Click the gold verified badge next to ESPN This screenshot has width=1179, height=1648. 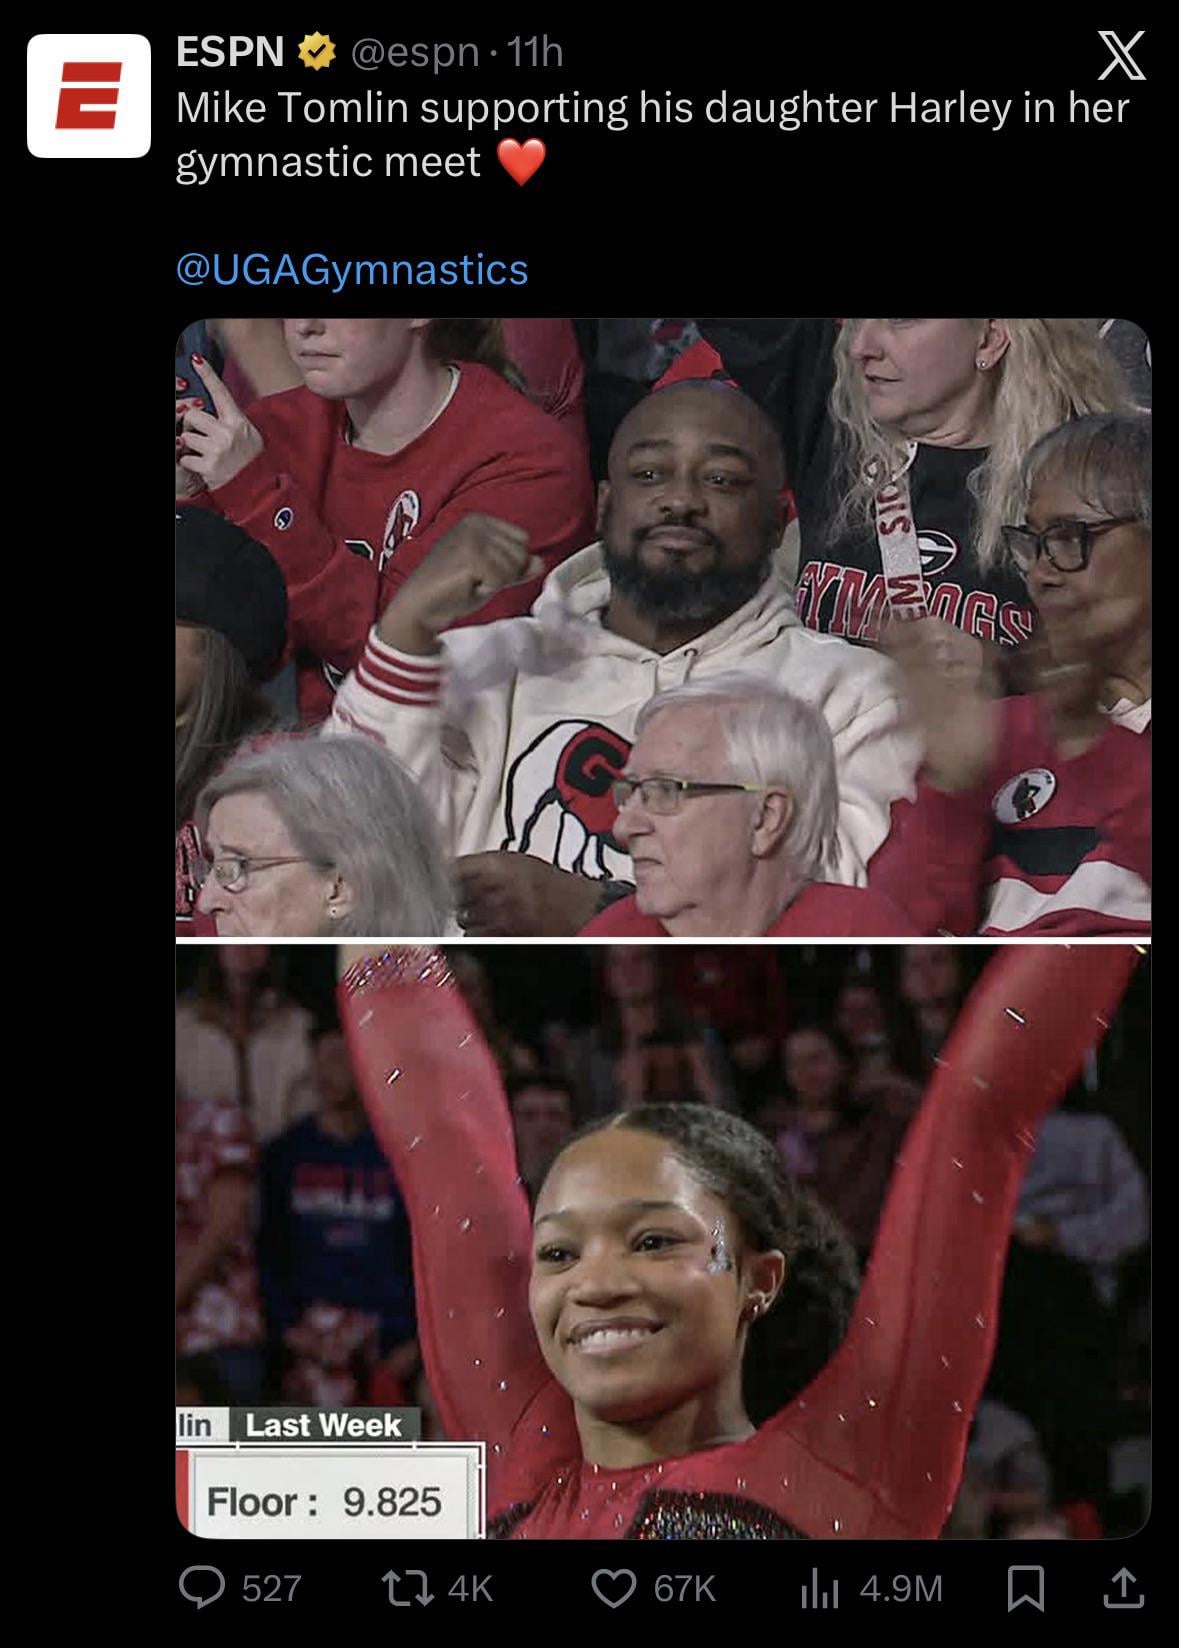317,52
